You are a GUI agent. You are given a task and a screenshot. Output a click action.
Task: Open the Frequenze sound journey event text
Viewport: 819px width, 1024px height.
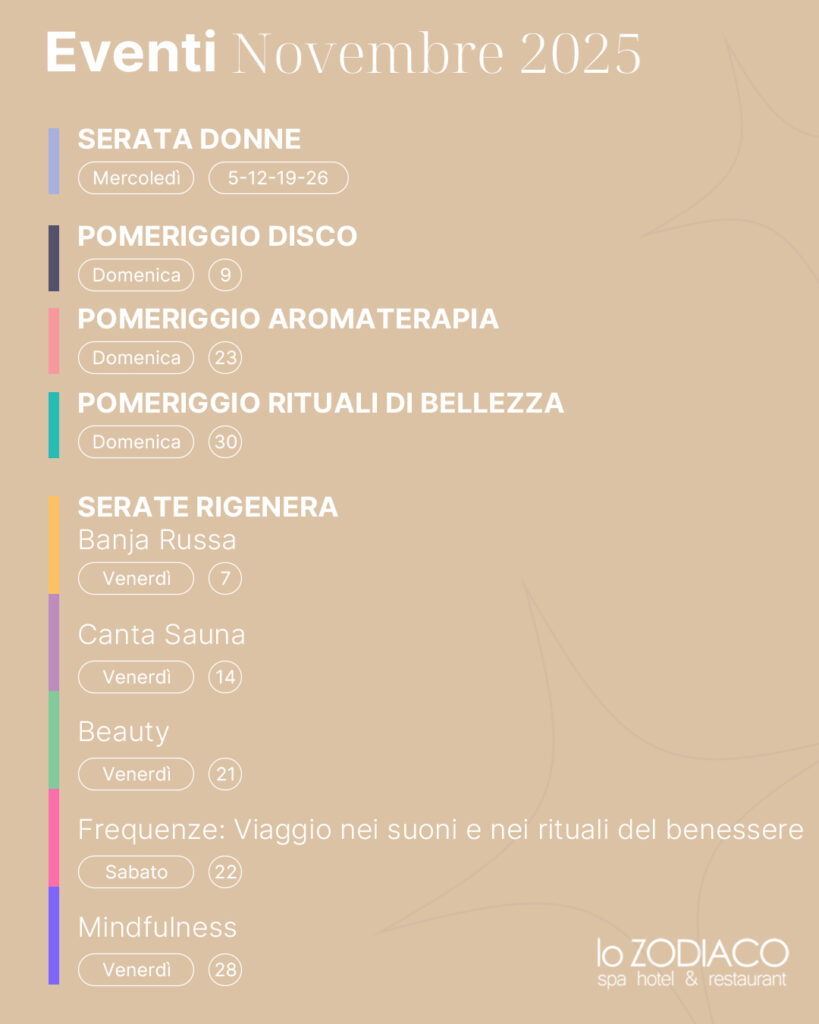(x=440, y=830)
